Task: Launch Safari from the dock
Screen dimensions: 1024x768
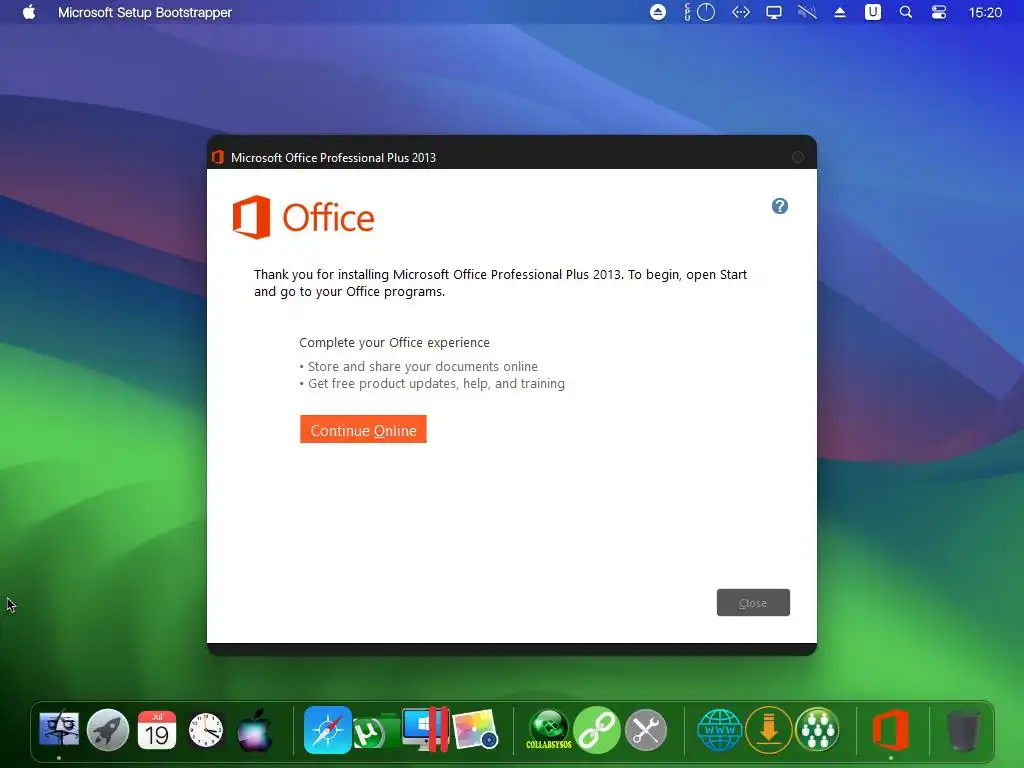Action: click(327, 729)
